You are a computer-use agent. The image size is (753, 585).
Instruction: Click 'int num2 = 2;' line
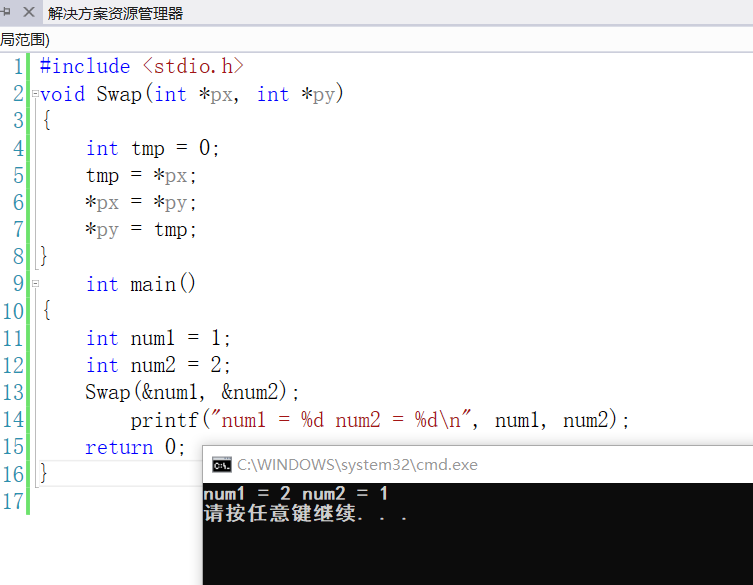(x=158, y=365)
